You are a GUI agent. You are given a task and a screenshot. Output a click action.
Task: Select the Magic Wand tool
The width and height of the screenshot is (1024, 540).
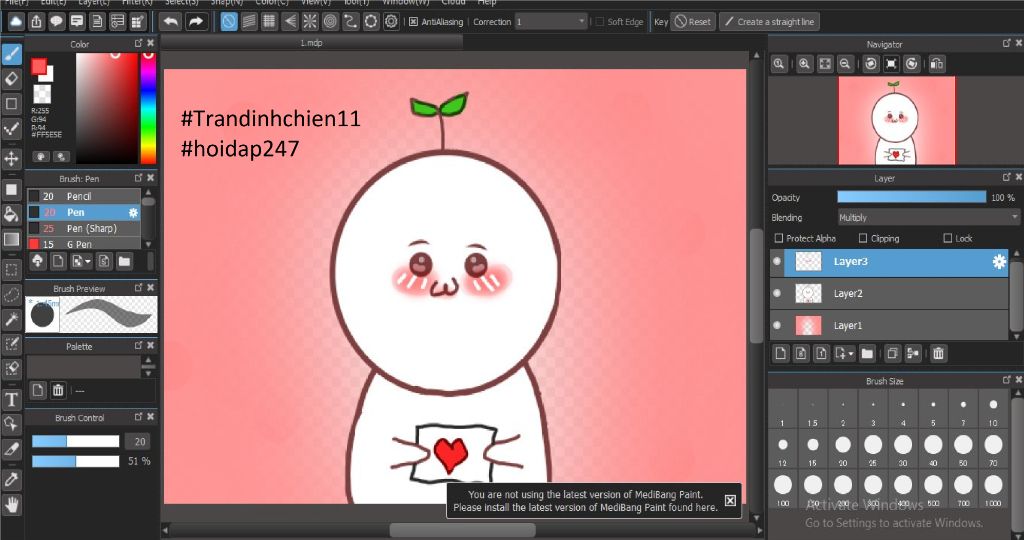[x=12, y=319]
